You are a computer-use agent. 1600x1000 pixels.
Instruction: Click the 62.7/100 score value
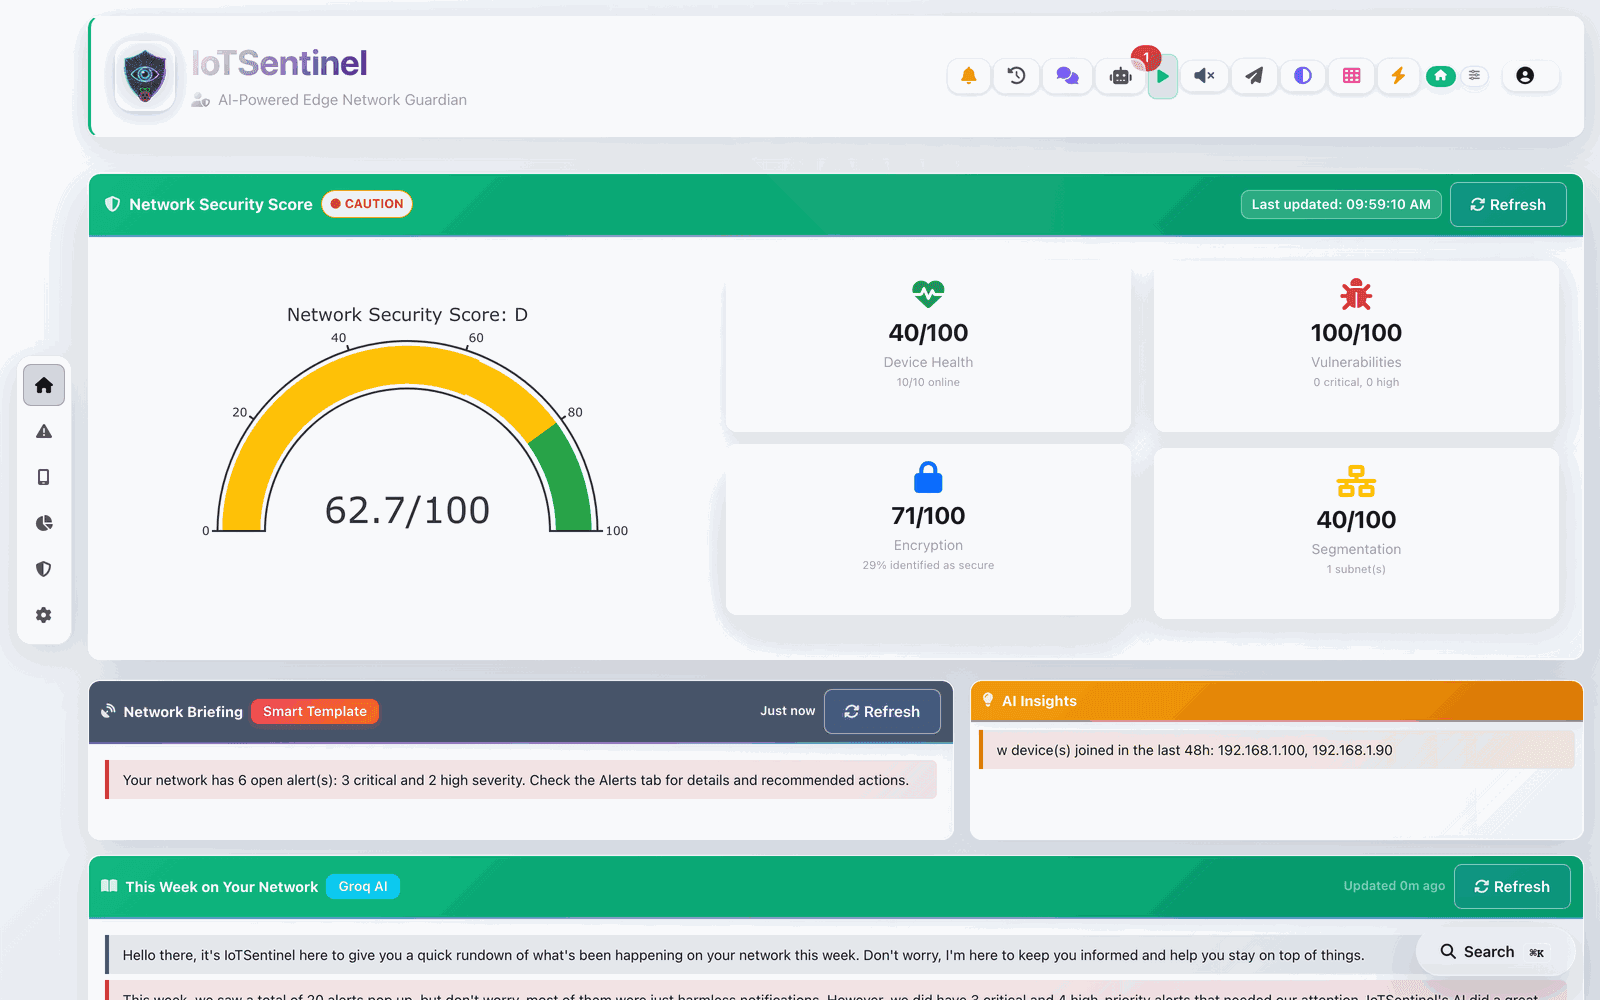pos(407,511)
